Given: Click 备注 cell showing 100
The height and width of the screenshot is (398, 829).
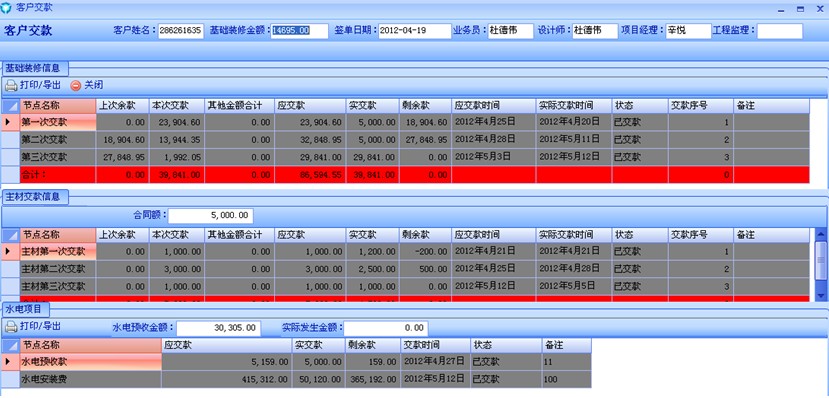Looking at the screenshot, I should [566, 380].
